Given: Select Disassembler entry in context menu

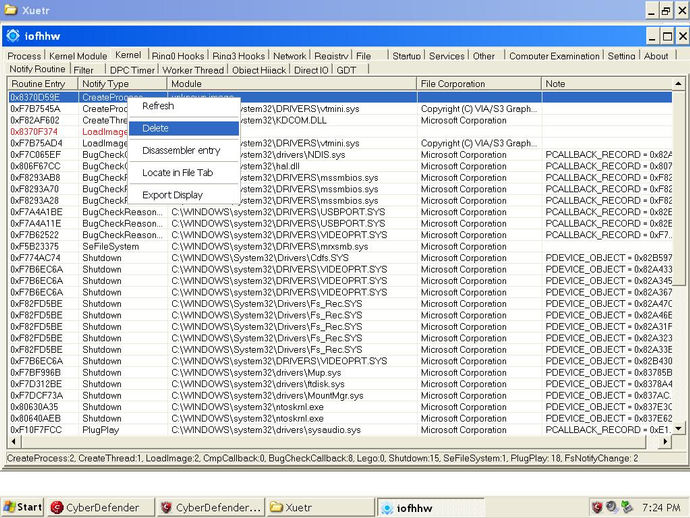Looking at the screenshot, I should [184, 151].
